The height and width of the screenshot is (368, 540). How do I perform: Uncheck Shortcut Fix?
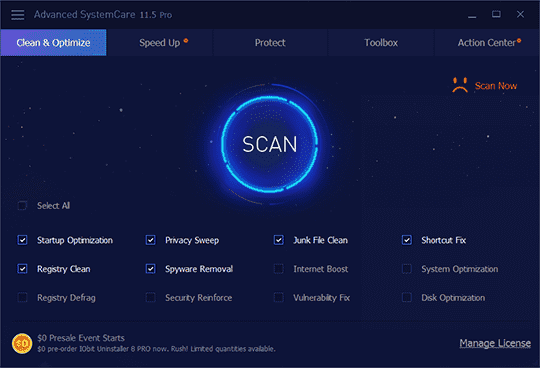point(407,240)
